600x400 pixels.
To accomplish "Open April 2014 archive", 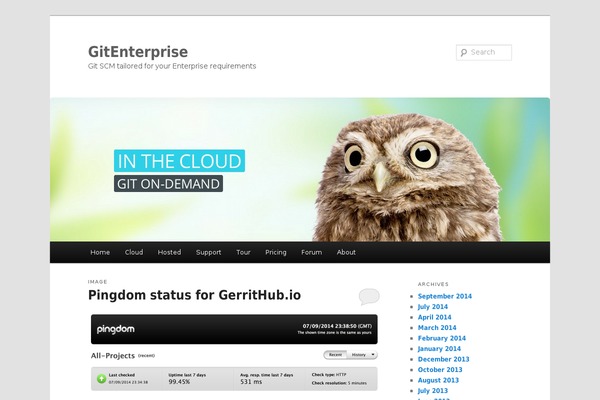I will click(x=434, y=317).
